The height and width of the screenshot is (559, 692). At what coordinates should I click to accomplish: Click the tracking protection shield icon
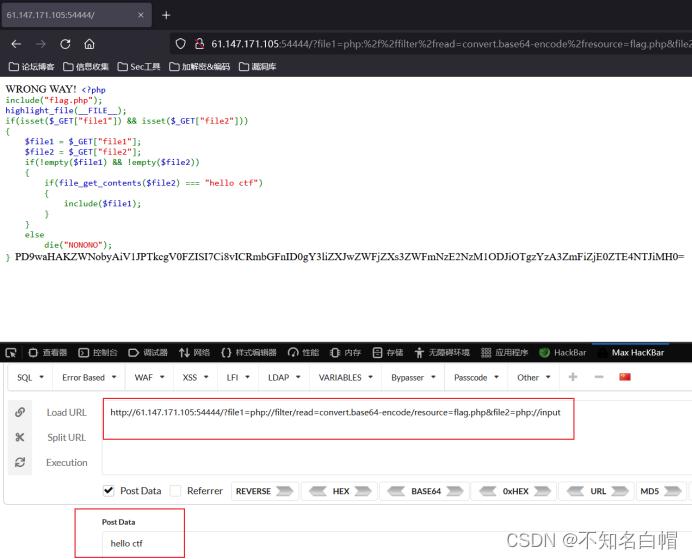pos(181,44)
